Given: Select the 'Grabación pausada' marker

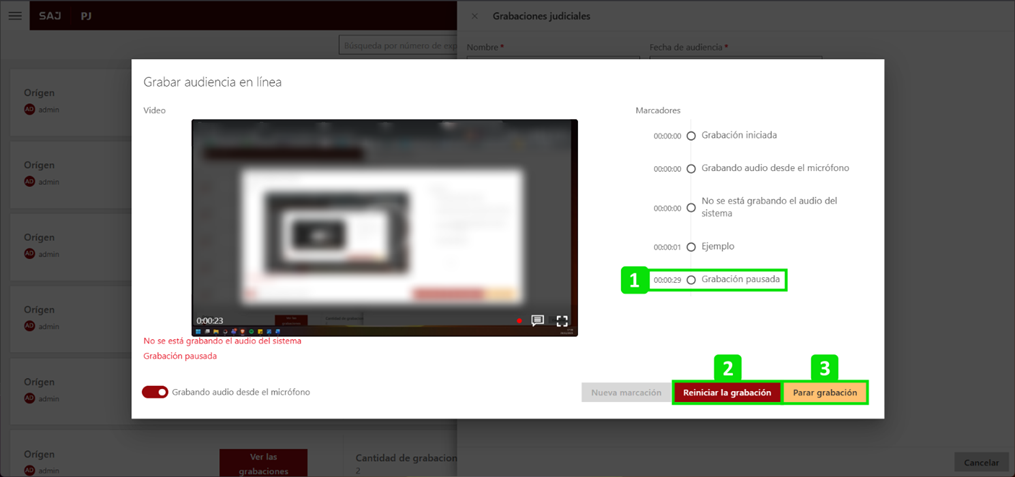Looking at the screenshot, I should [x=691, y=280].
